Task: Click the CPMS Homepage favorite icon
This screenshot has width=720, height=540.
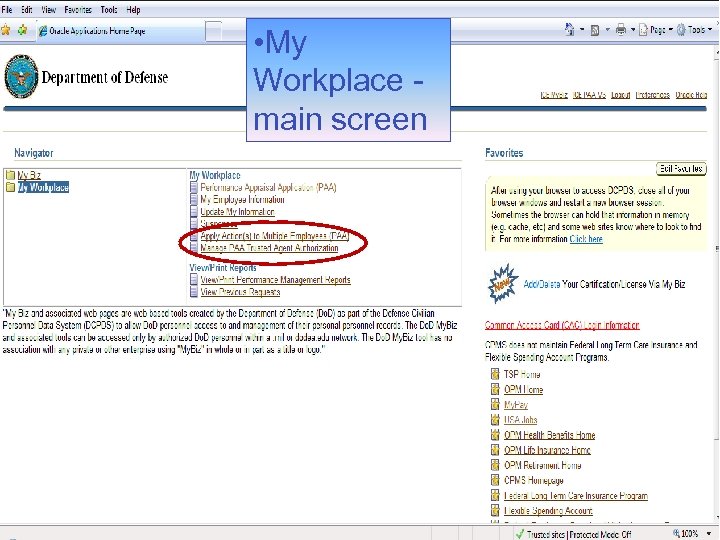Action: click(495, 480)
